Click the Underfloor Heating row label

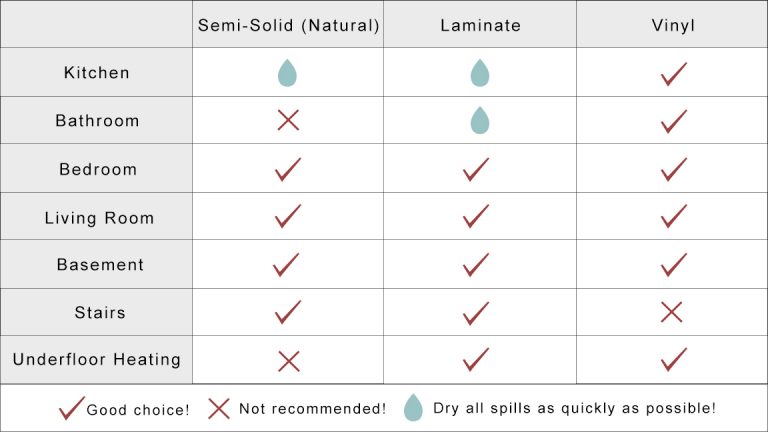click(97, 360)
